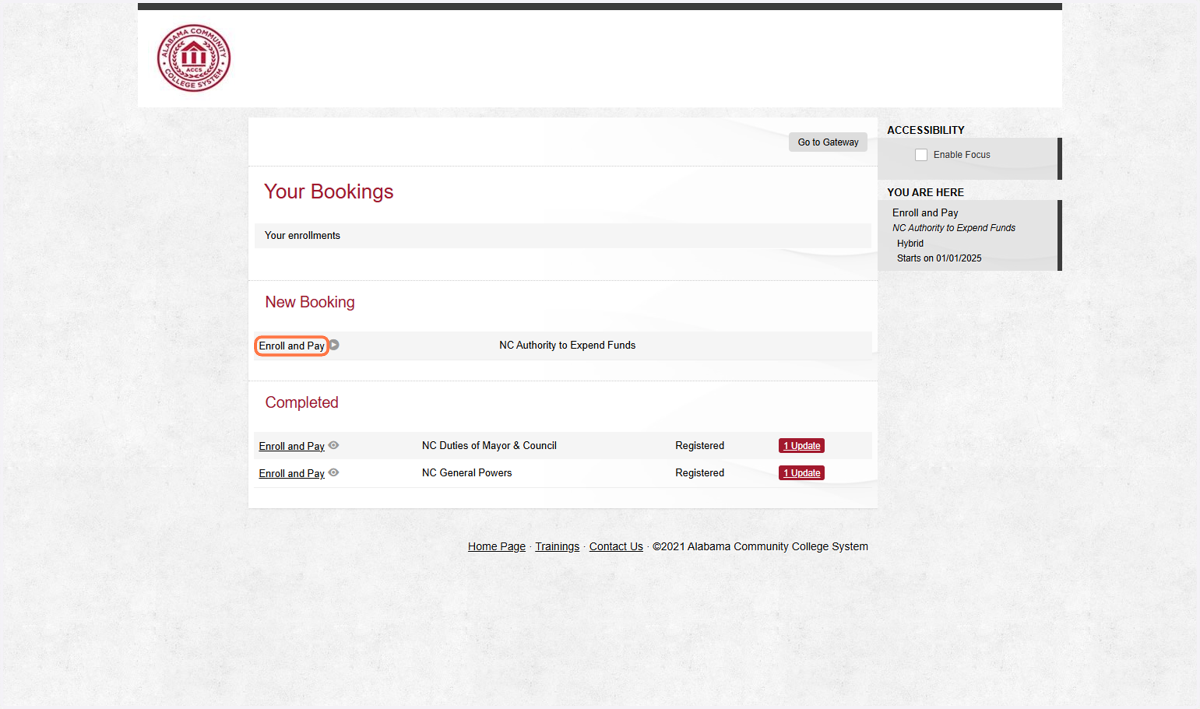Click Registered status for NC Duties of Mayor
The width and height of the screenshot is (1200, 709).
pos(700,446)
